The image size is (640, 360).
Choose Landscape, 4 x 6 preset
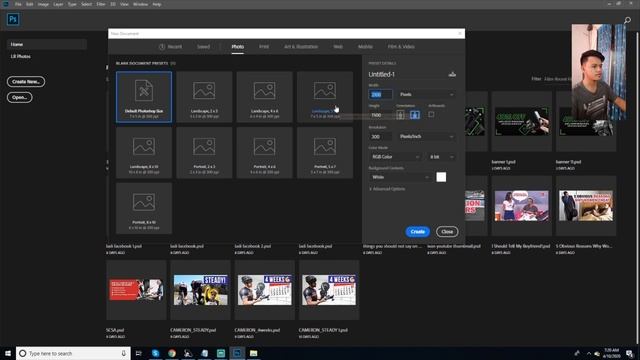click(264, 97)
